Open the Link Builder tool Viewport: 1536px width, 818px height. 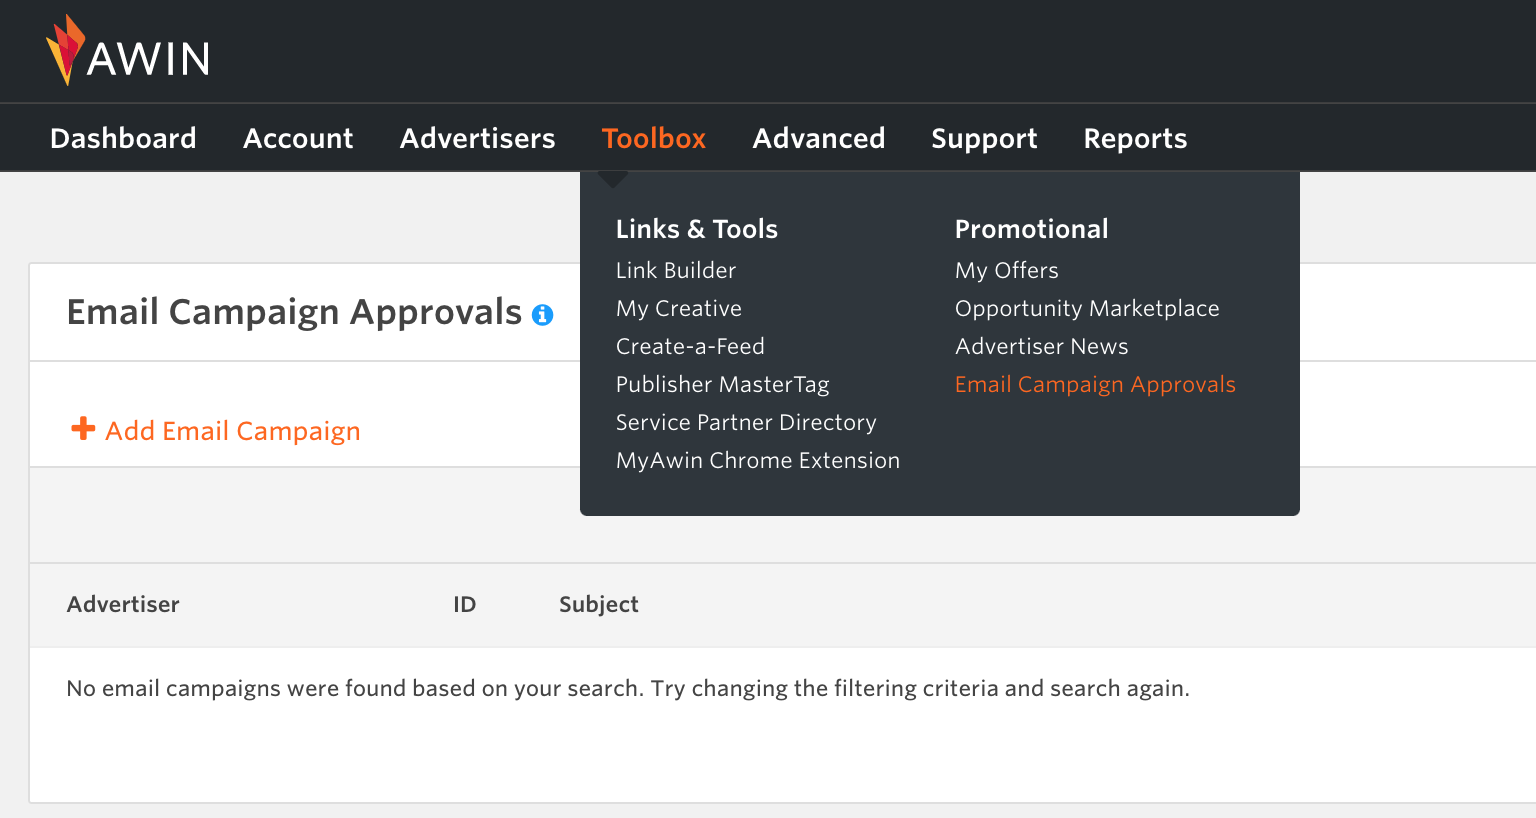pos(675,270)
